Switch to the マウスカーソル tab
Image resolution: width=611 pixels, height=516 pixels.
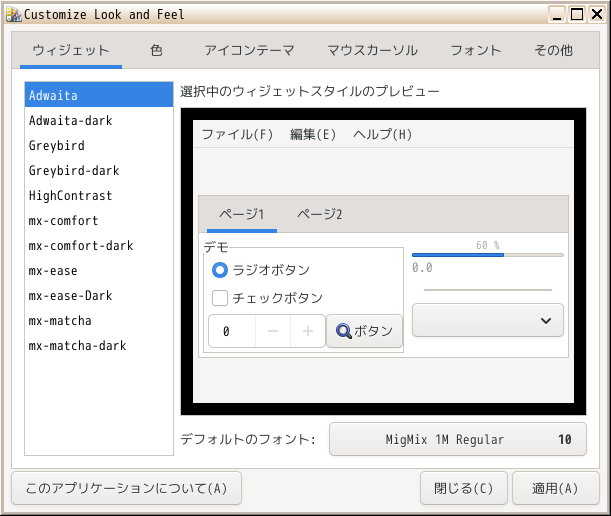point(373,50)
